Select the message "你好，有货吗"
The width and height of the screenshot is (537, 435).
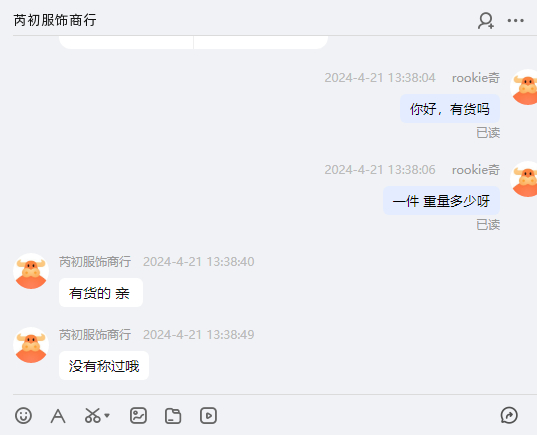pyautogui.click(x=450, y=109)
